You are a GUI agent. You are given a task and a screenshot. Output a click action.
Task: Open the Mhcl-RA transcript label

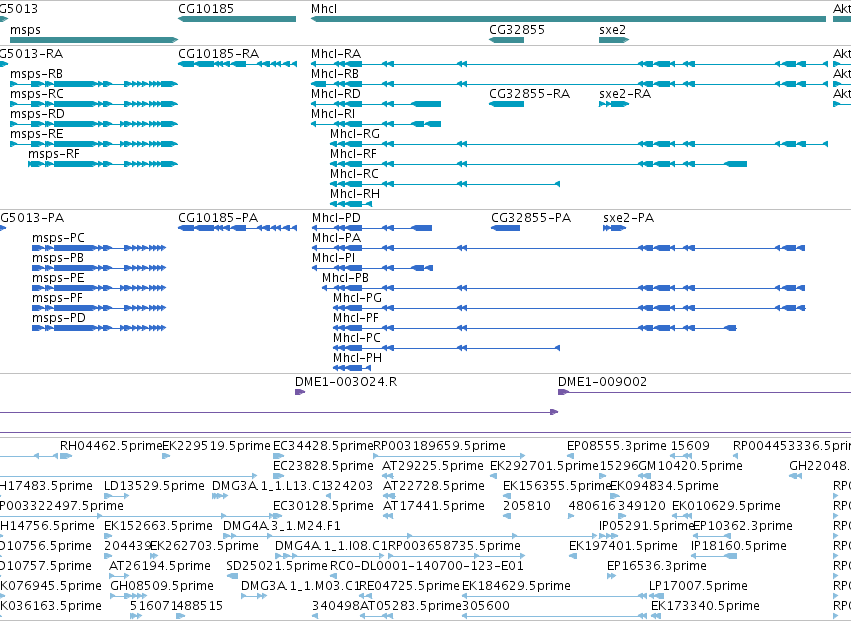point(336,53)
